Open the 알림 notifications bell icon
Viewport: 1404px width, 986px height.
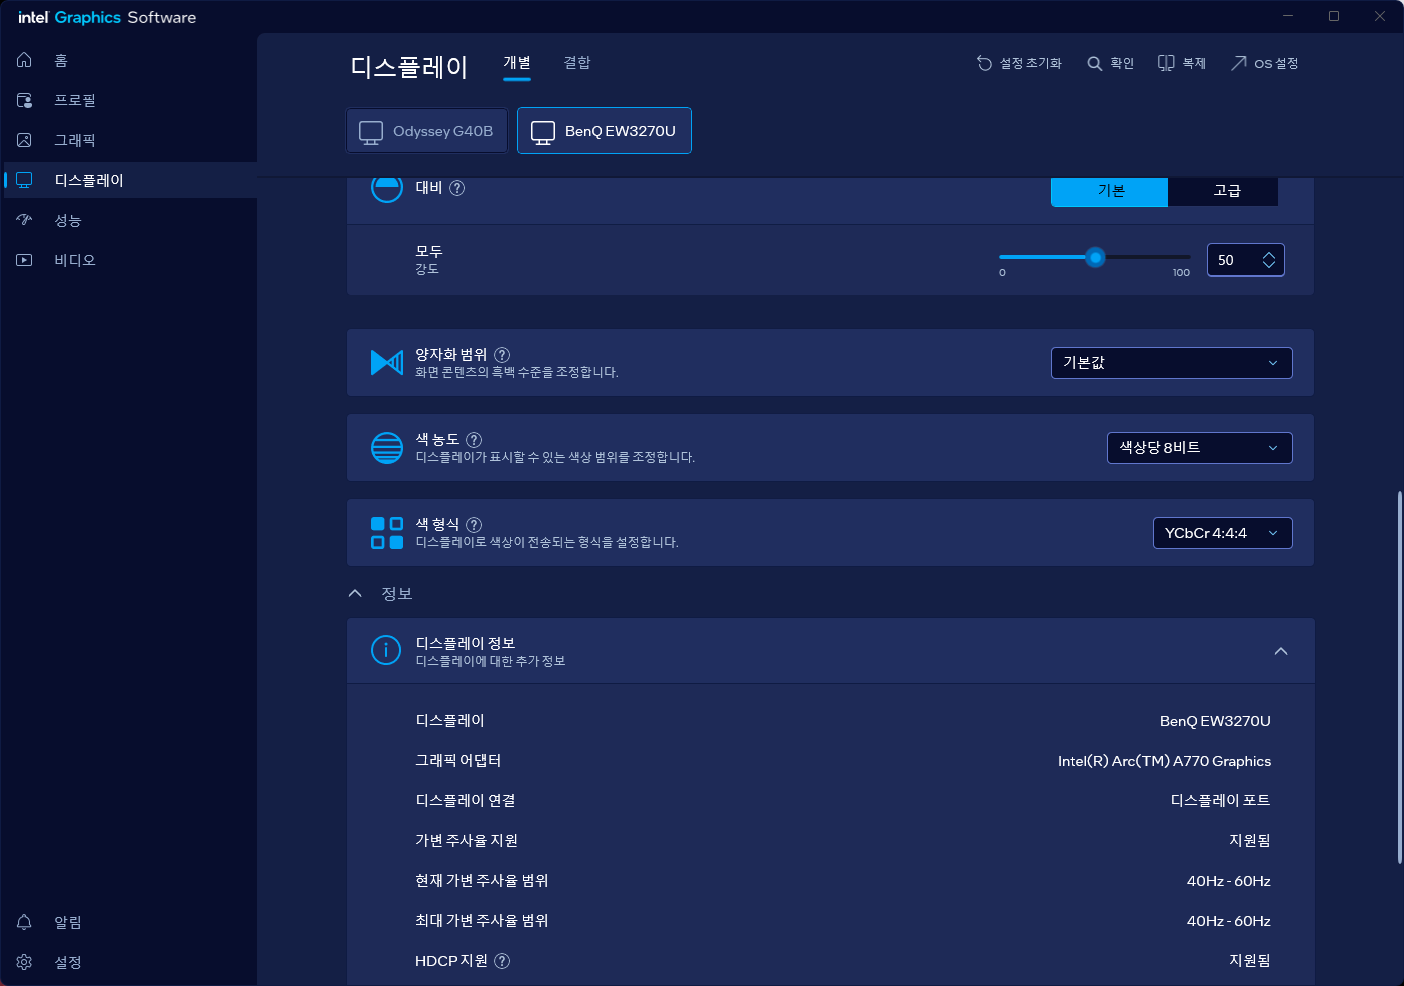coord(25,922)
